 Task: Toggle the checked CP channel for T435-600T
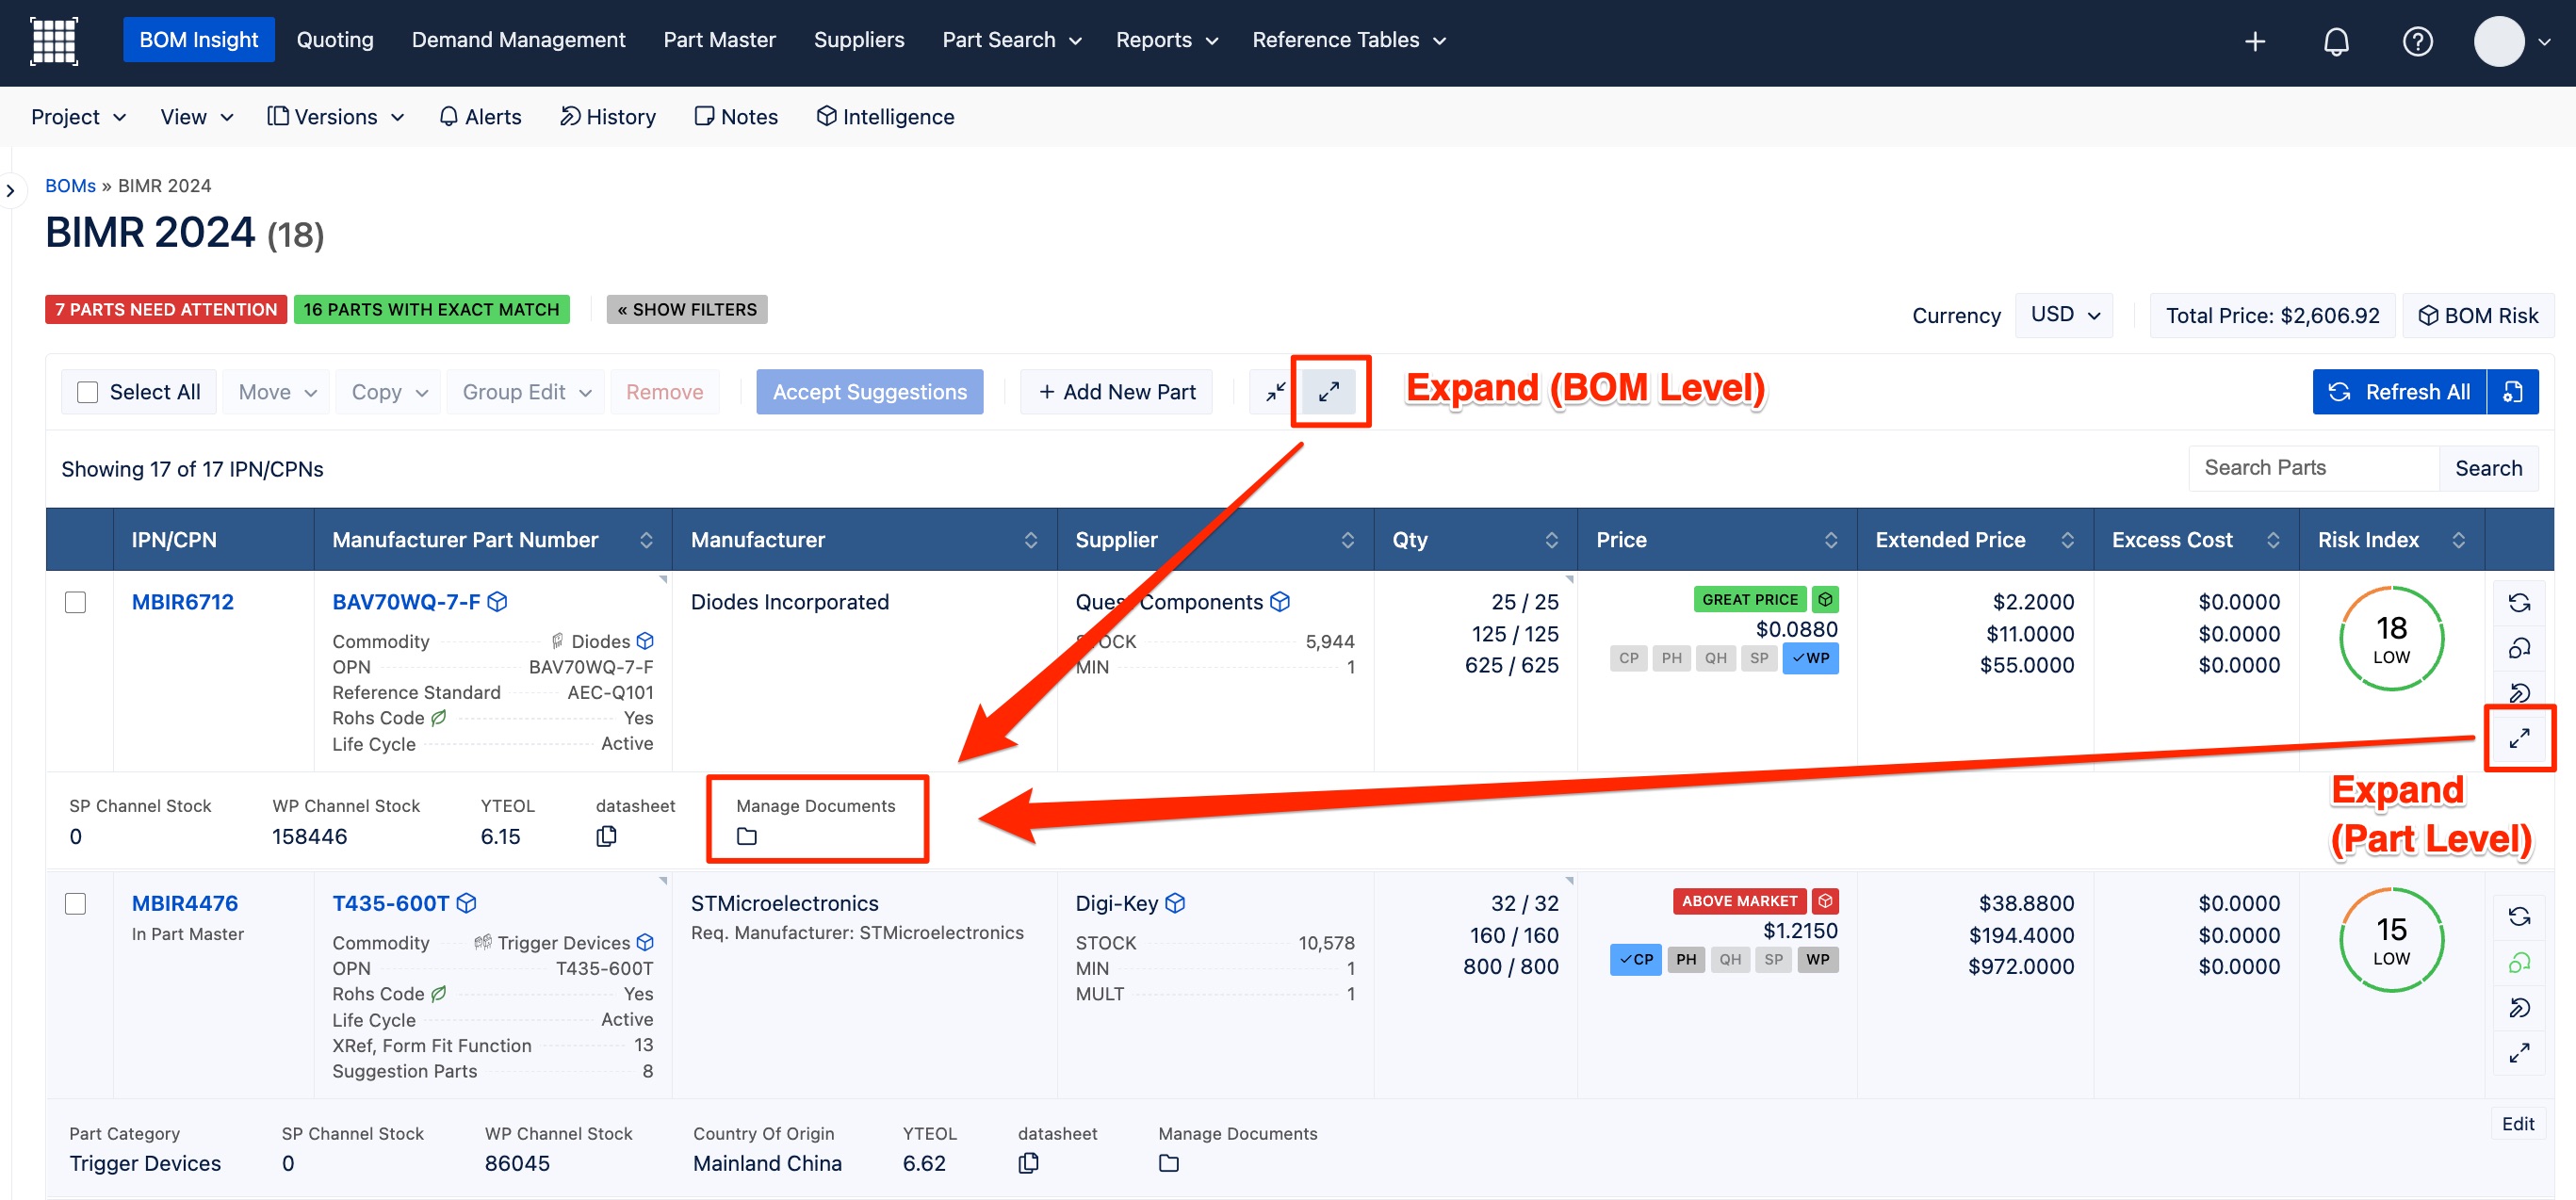(1636, 960)
